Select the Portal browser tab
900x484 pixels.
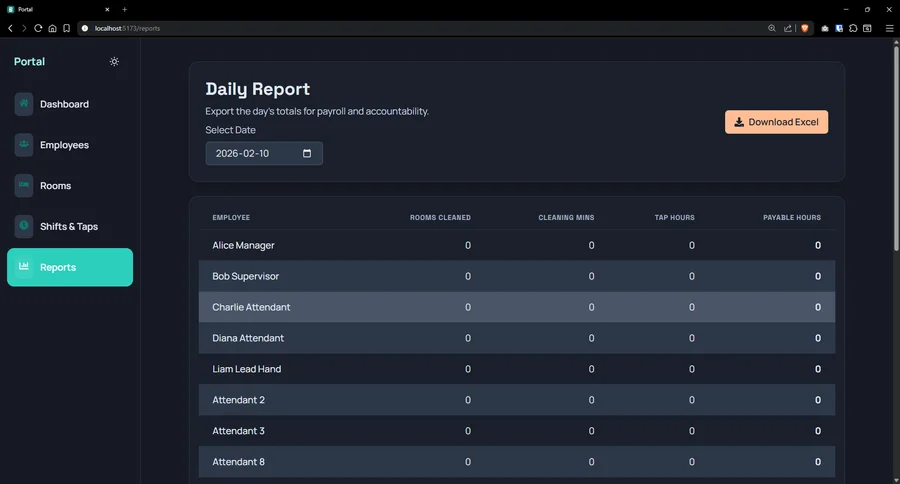pos(57,9)
